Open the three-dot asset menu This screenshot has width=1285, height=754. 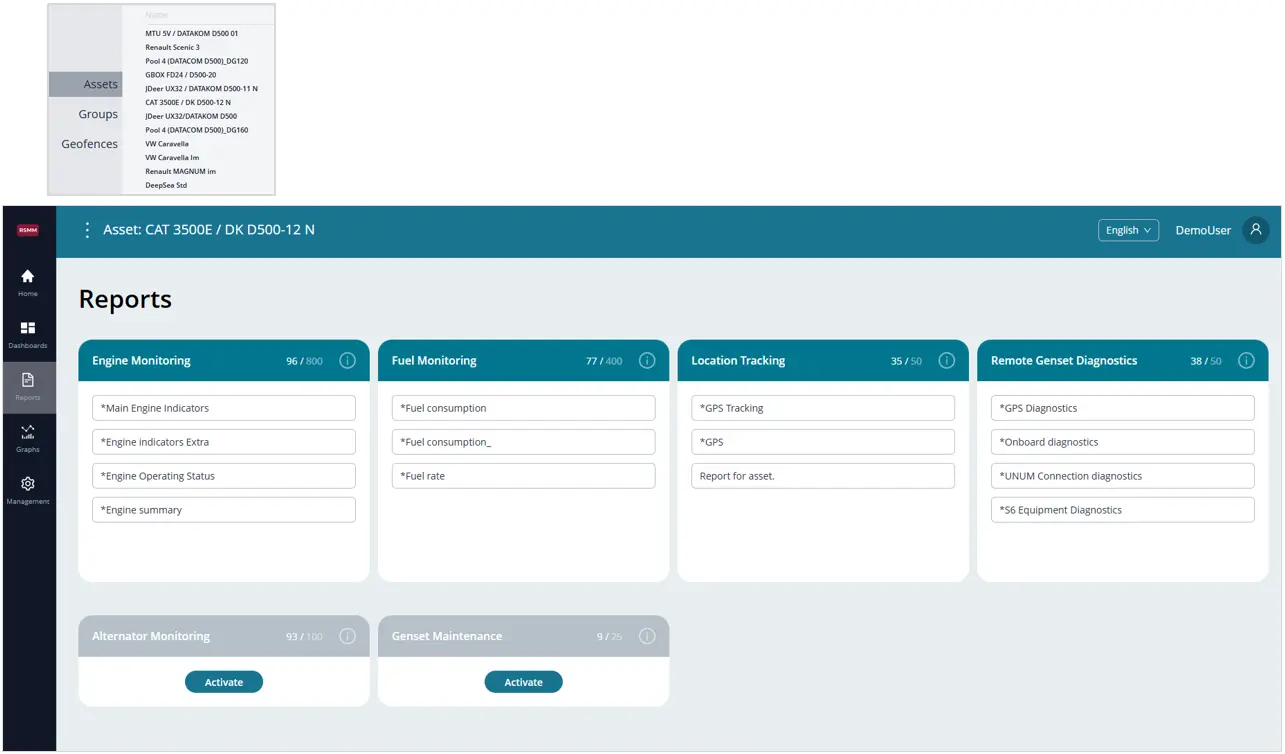coord(87,230)
